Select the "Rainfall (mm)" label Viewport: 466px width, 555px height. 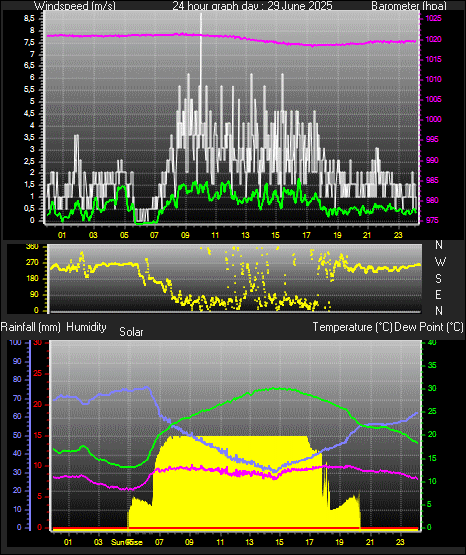[x=30, y=327]
